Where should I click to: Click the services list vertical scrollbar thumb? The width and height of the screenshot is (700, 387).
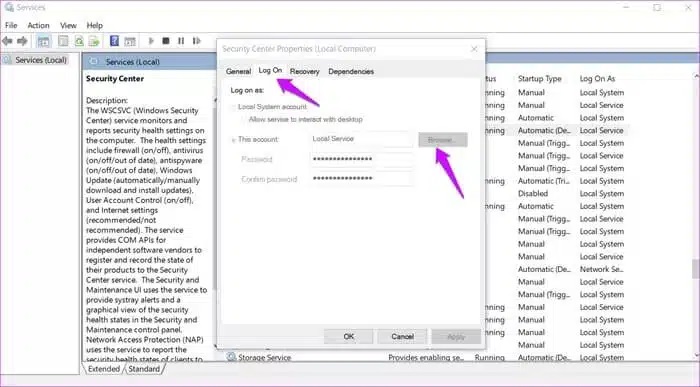click(x=696, y=268)
